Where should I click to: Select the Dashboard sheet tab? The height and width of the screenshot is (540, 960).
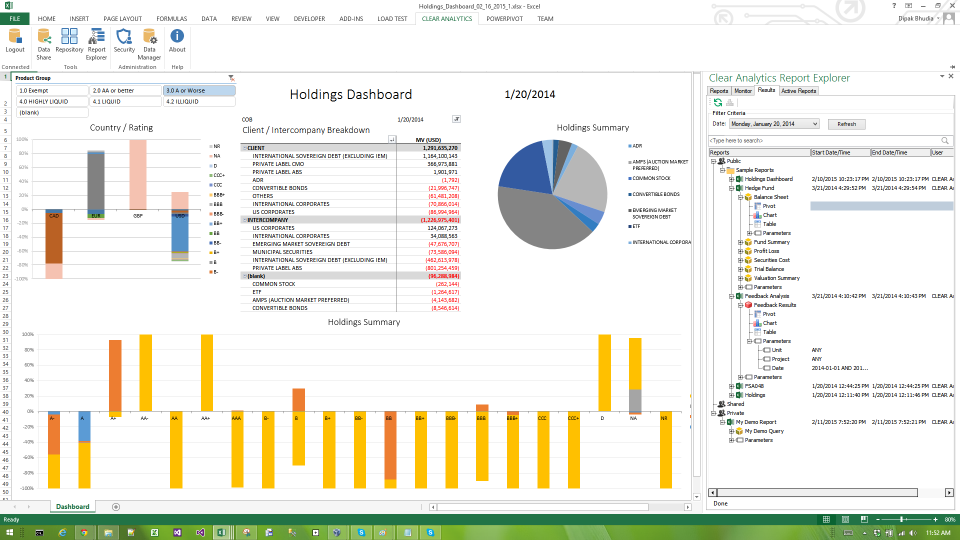72,507
